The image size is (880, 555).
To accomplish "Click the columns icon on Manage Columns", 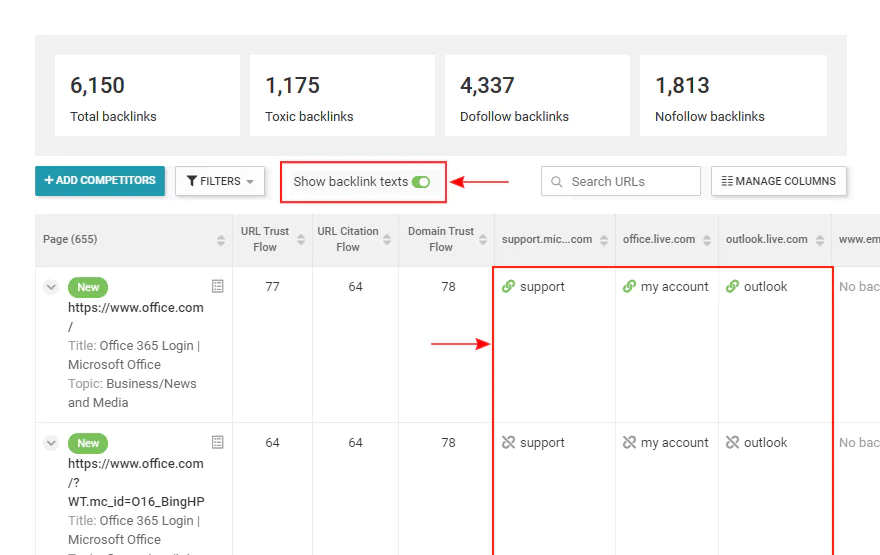I will click(x=727, y=181).
